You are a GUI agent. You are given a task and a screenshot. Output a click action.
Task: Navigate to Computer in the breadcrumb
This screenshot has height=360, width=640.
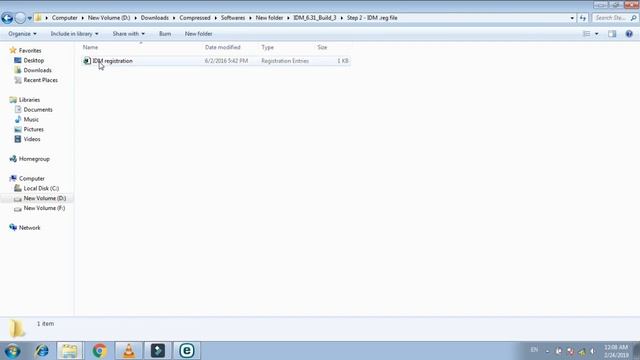[x=64, y=18]
